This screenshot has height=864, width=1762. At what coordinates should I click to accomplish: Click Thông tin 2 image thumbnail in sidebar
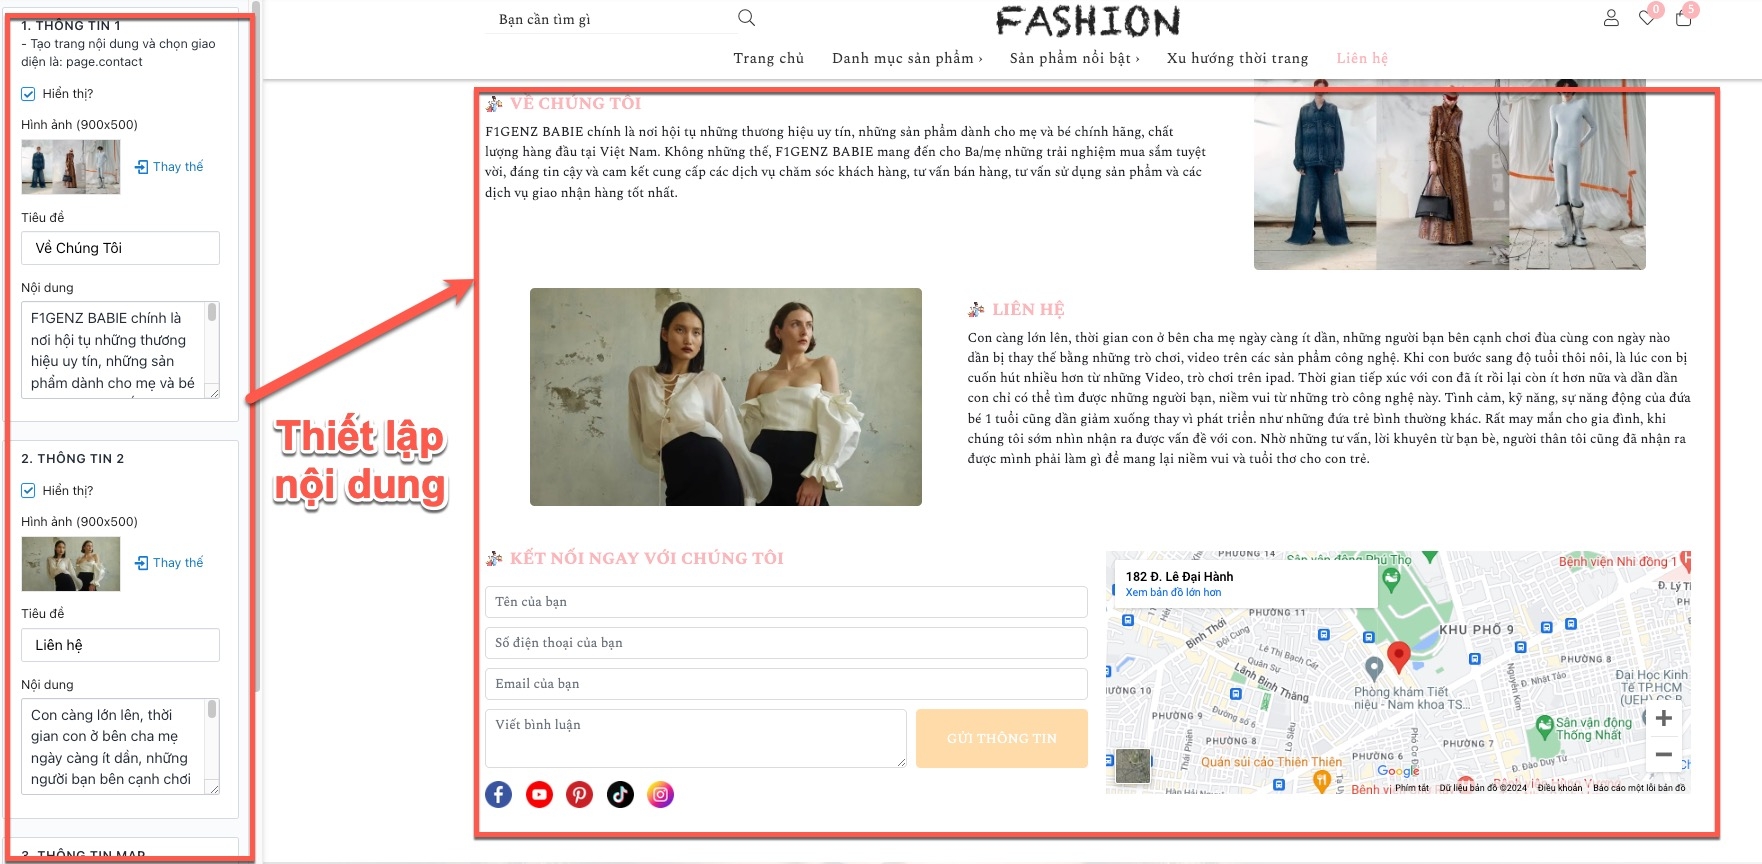71,564
